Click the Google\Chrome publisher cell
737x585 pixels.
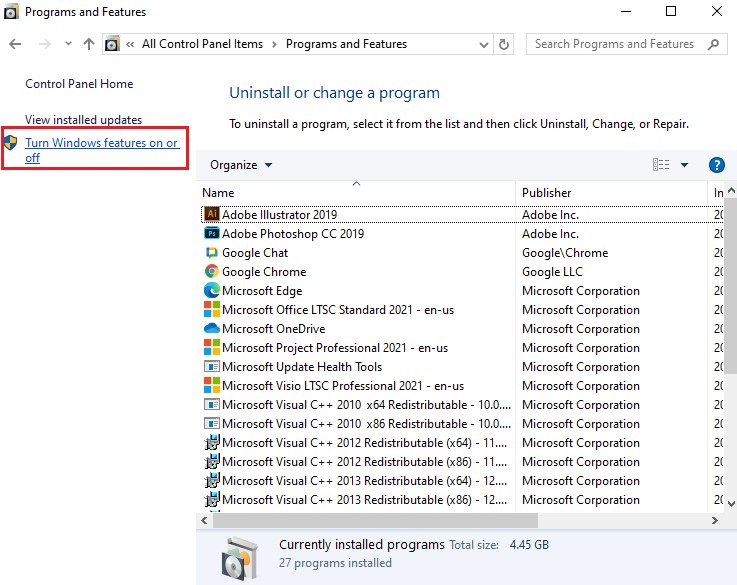(565, 253)
